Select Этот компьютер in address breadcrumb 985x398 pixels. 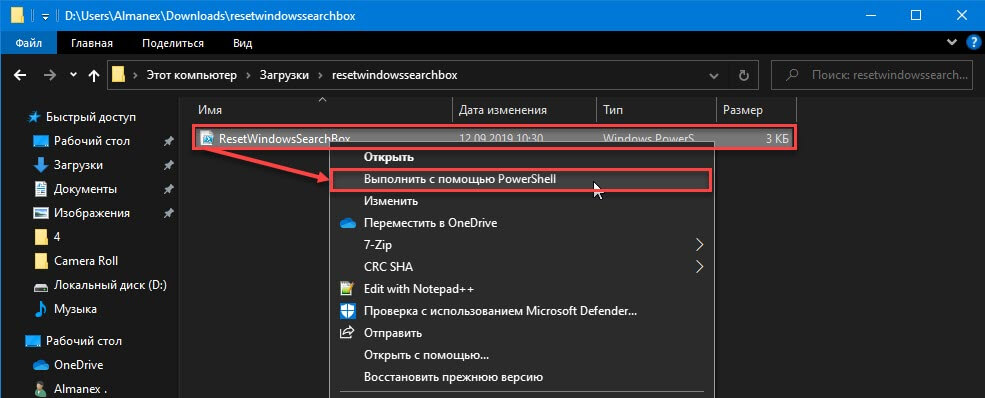(x=192, y=75)
